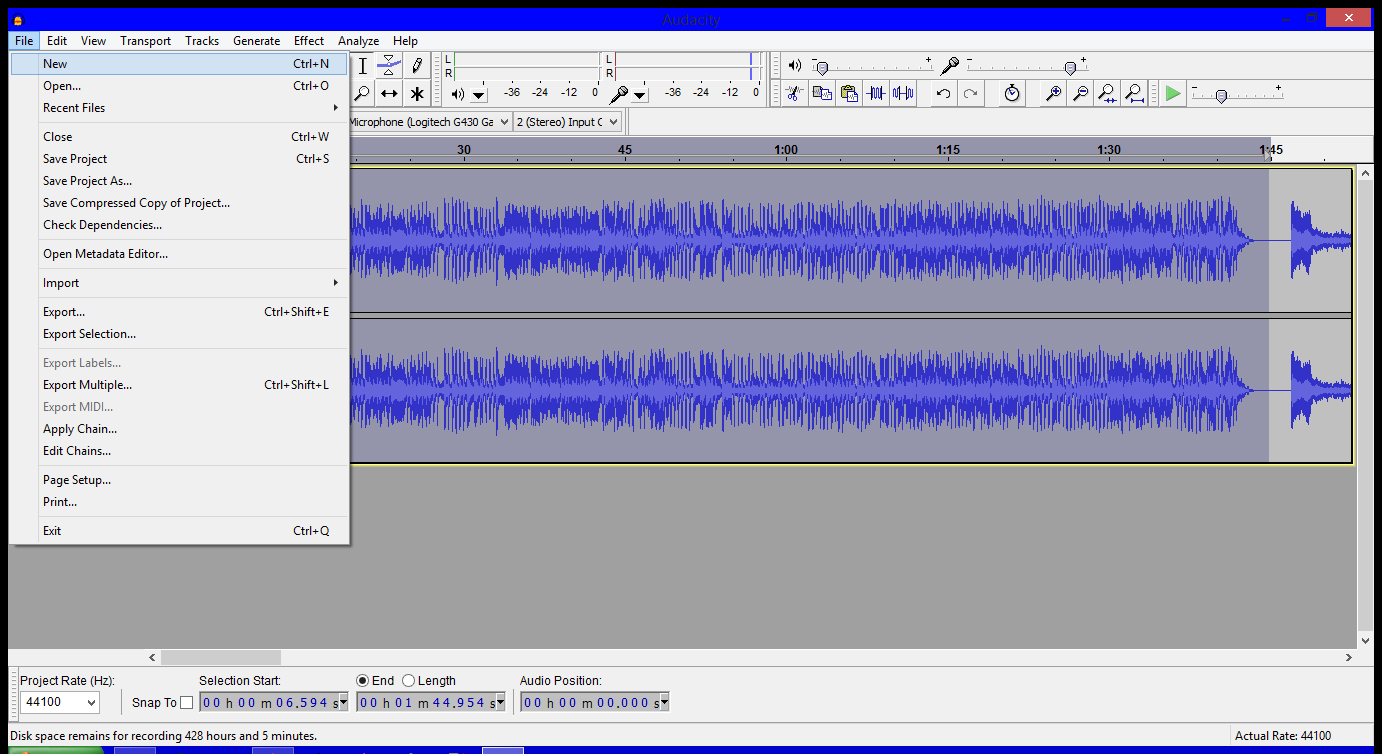Choose Open Metadata Editor... menu entry
Screen dimensions: 1382x754
pos(179,254)
